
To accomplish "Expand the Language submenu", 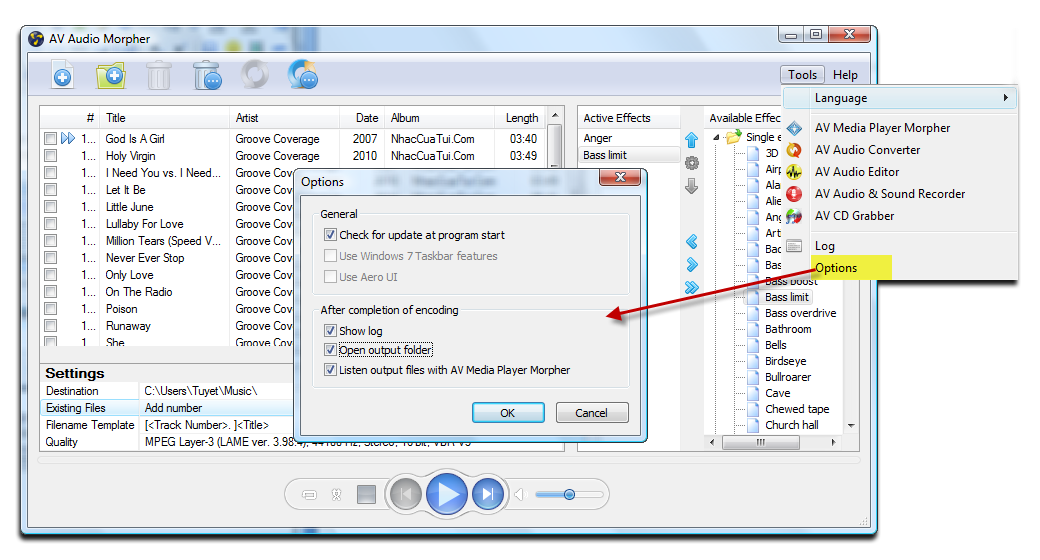I will pyautogui.click(x=900, y=98).
